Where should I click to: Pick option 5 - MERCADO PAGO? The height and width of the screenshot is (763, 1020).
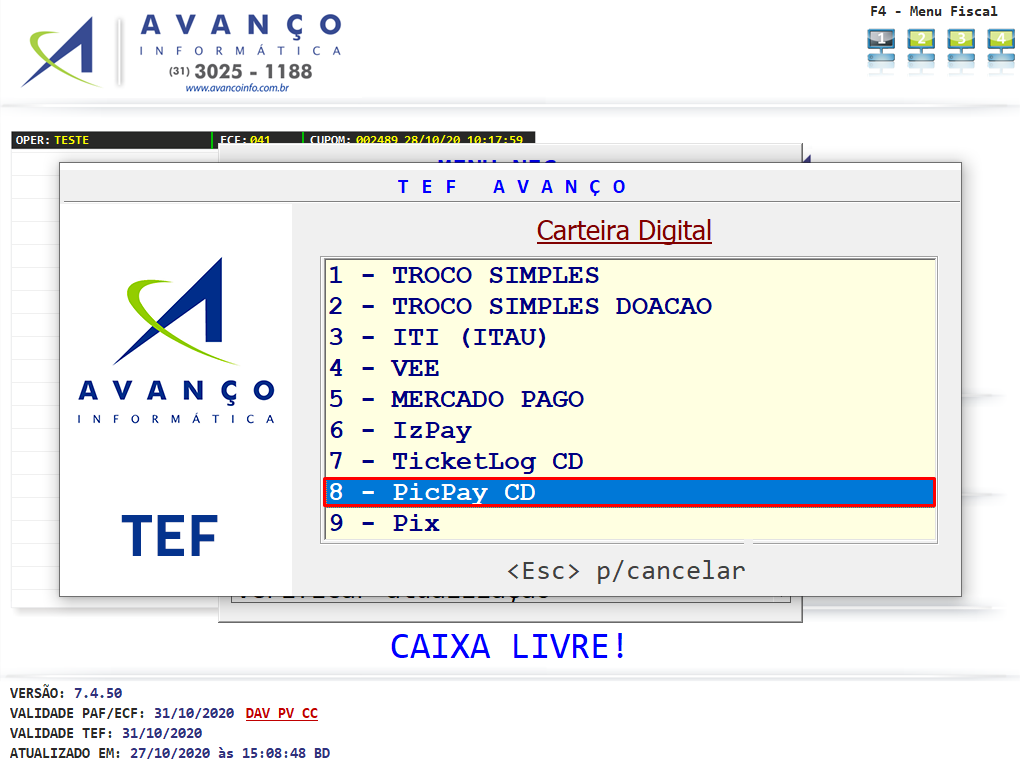click(x=629, y=399)
